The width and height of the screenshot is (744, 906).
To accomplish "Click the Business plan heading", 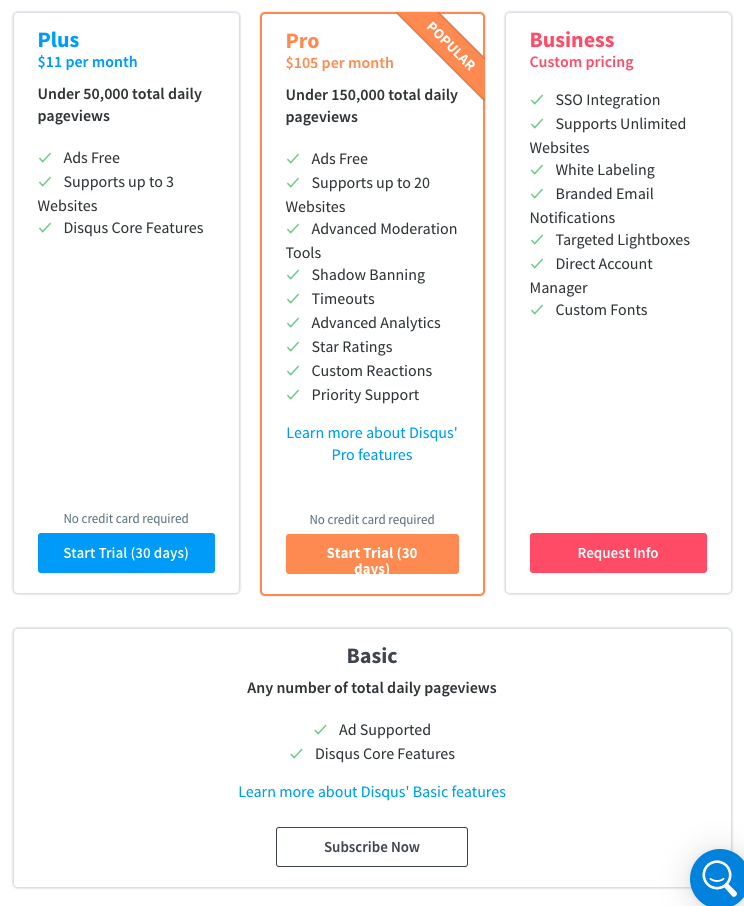I will [x=572, y=40].
